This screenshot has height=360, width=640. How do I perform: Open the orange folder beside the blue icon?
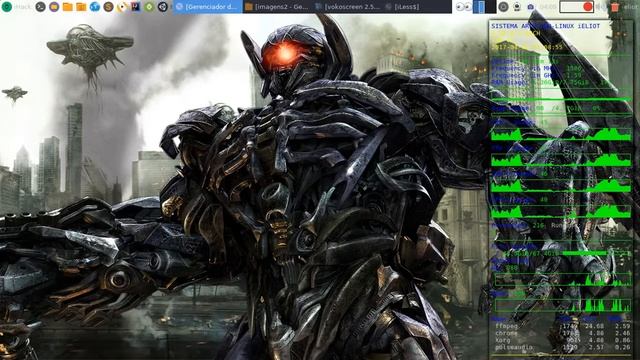81,7
